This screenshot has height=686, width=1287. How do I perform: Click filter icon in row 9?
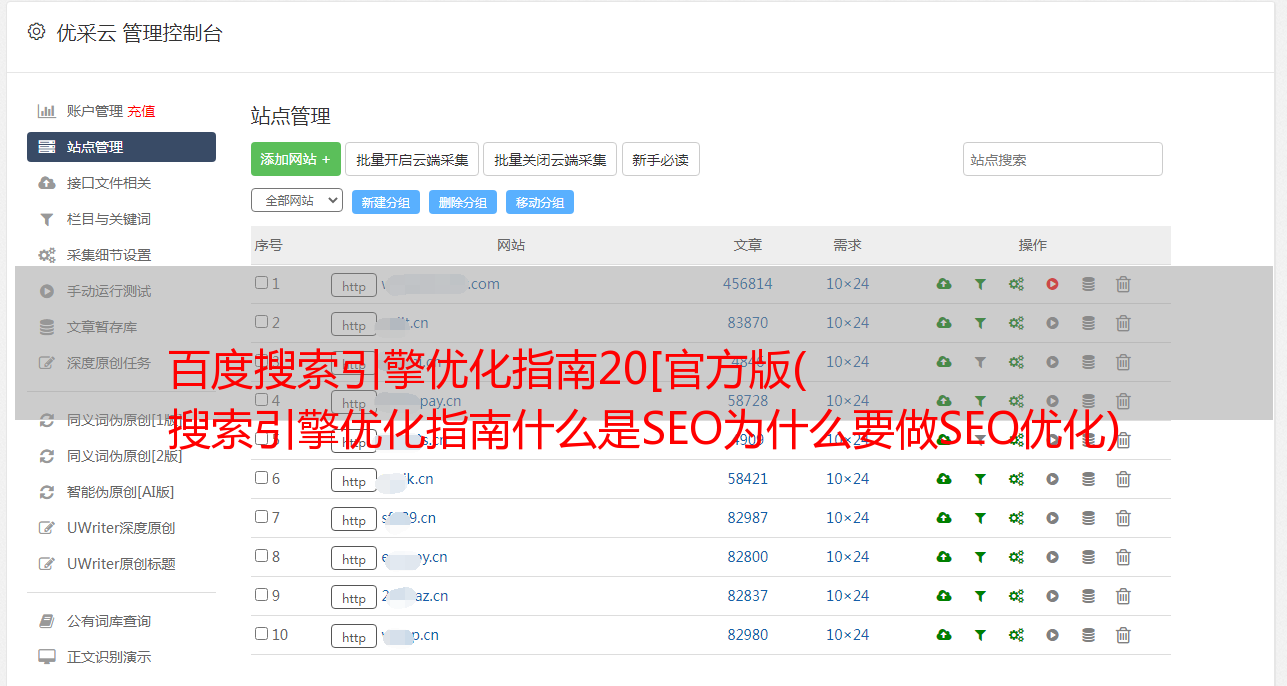[x=980, y=596]
